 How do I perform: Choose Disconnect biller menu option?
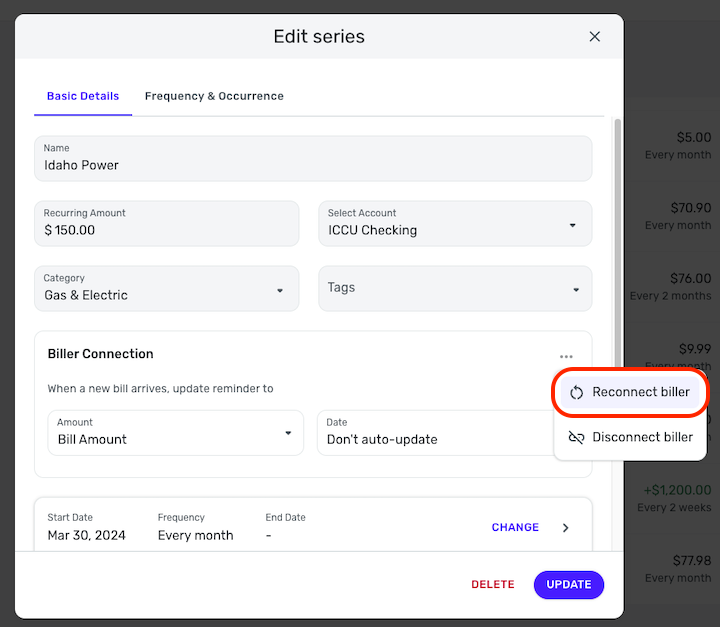click(630, 437)
